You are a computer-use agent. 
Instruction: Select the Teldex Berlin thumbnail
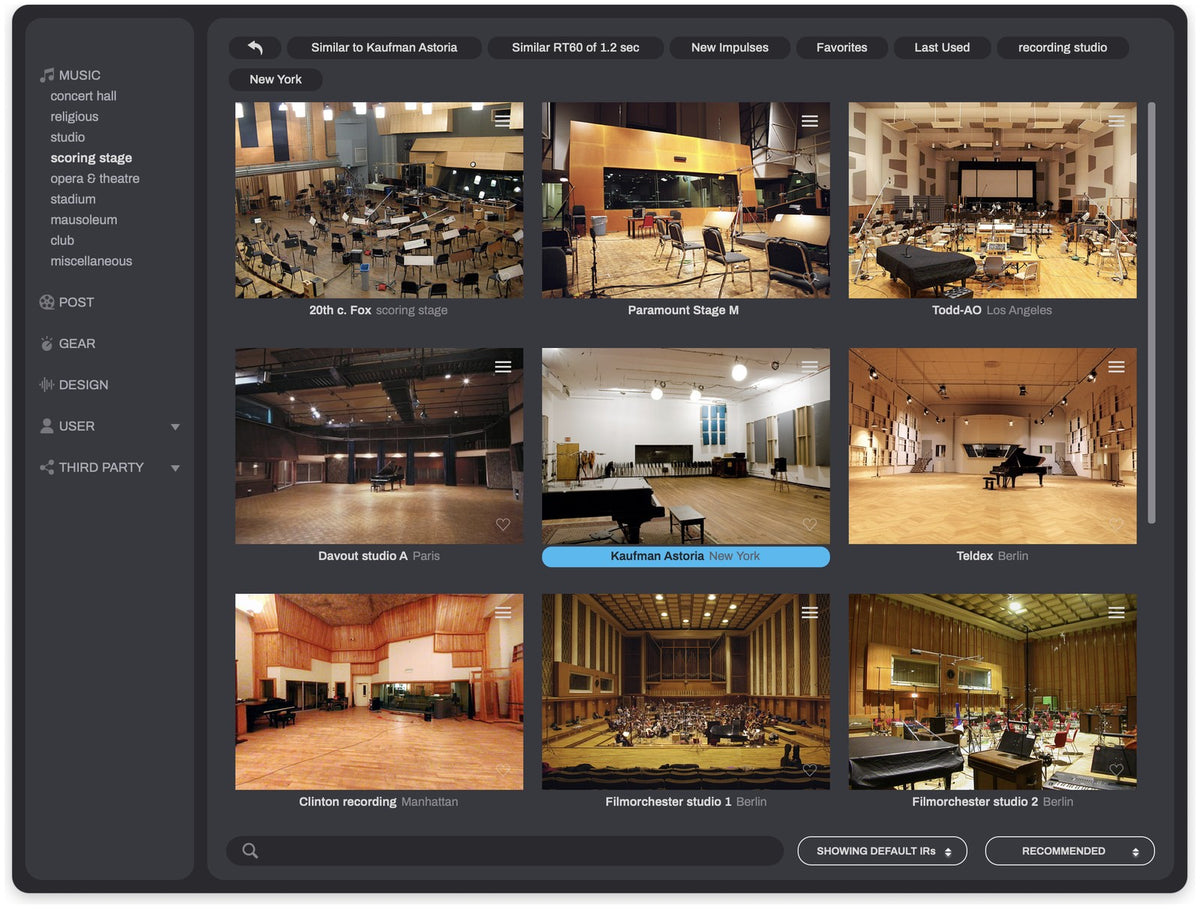993,446
